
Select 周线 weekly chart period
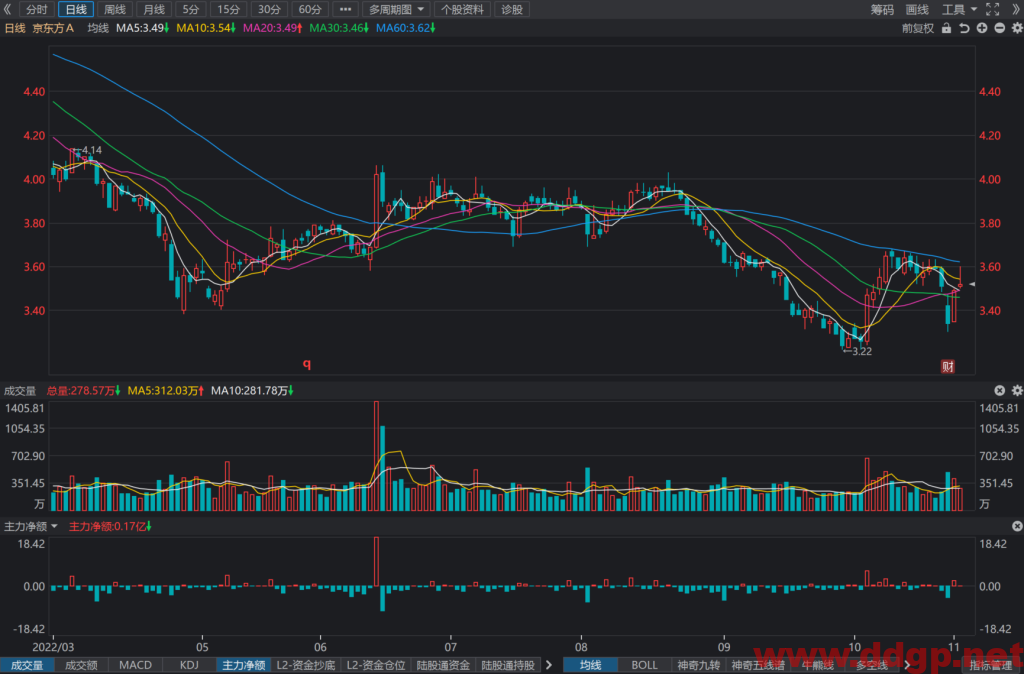click(x=115, y=9)
